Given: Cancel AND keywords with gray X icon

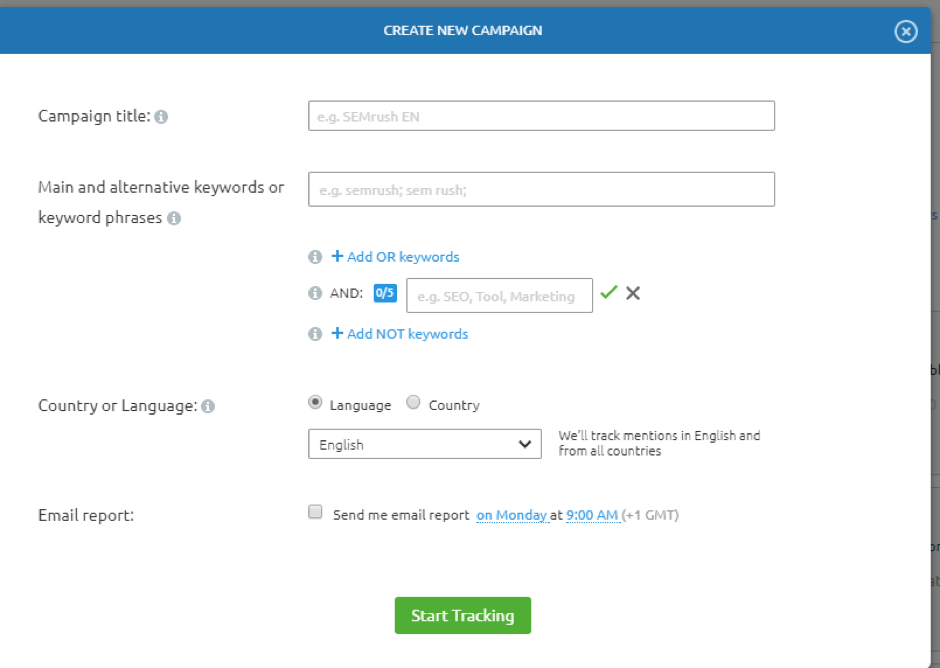Looking at the screenshot, I should click(633, 293).
